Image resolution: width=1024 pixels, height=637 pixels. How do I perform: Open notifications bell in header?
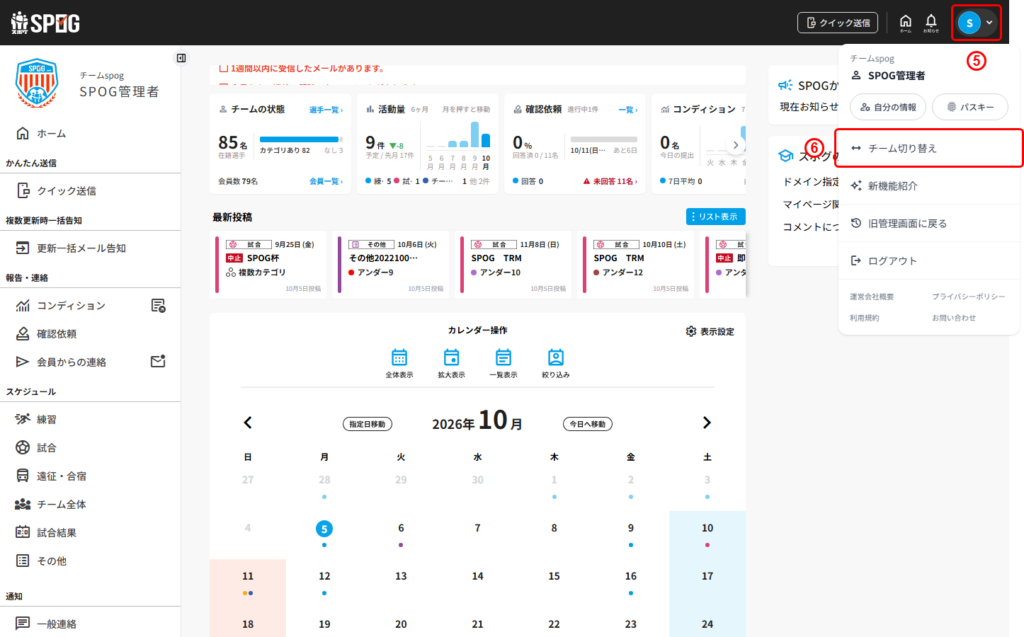click(x=931, y=23)
